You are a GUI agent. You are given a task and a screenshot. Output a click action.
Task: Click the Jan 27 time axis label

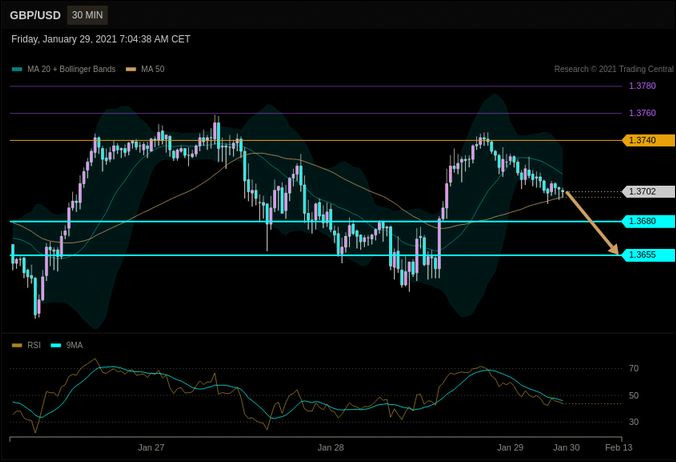[151, 447]
